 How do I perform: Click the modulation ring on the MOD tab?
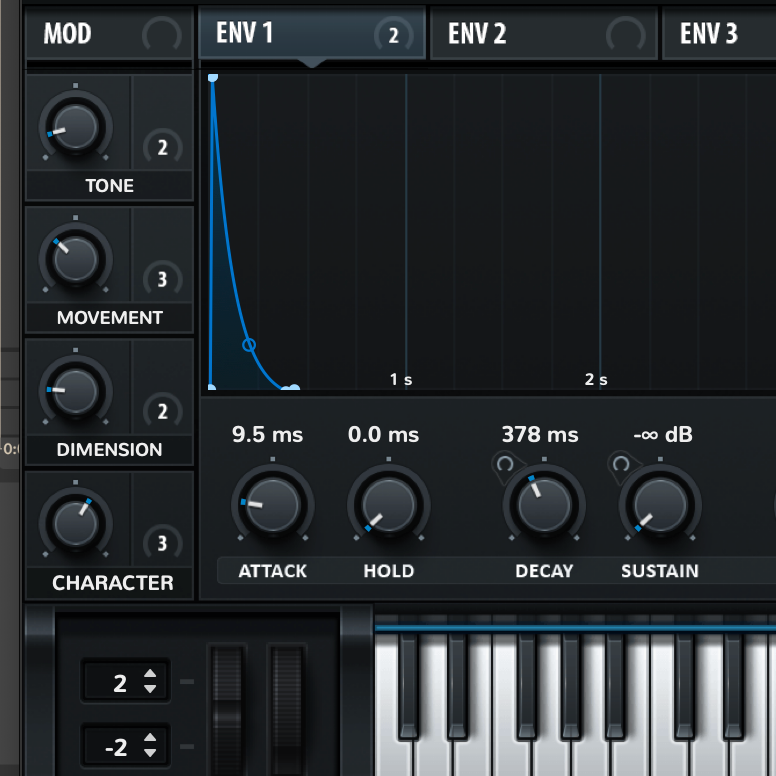[x=161, y=36]
